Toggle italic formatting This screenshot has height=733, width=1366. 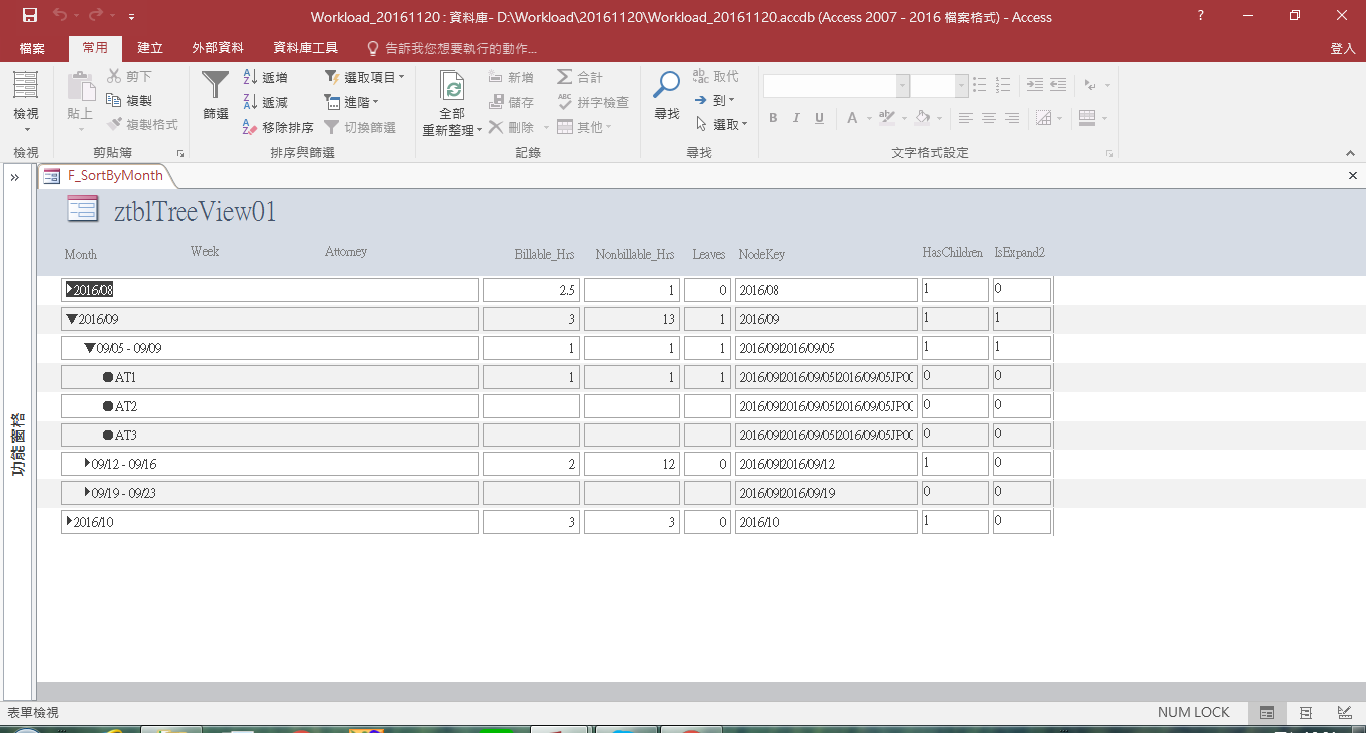click(795, 118)
